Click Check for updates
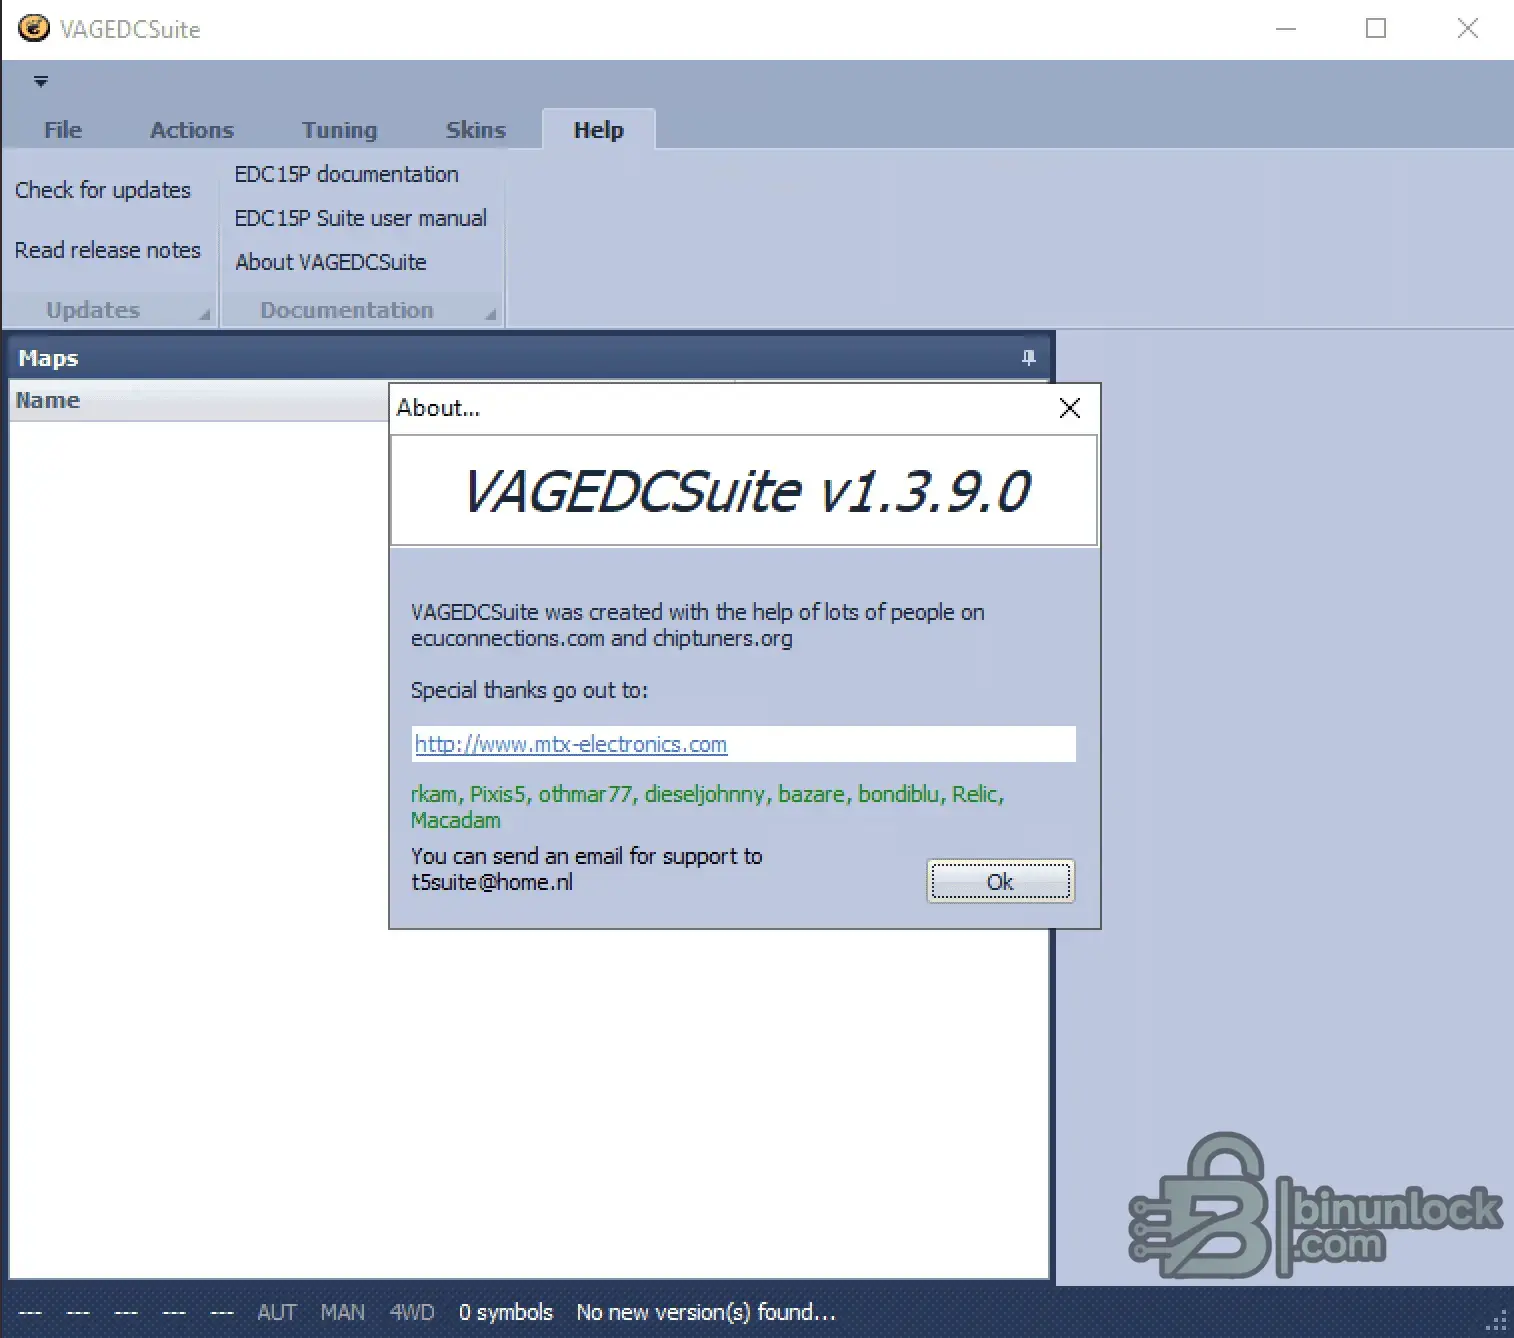This screenshot has width=1514, height=1338. click(x=103, y=190)
